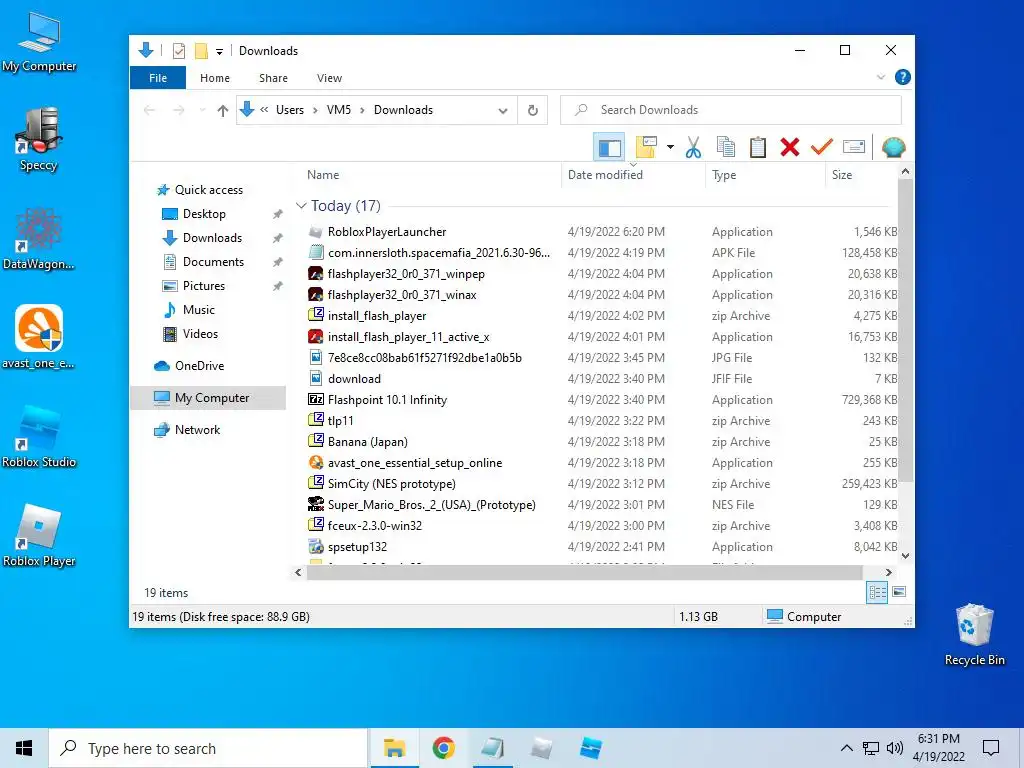Select Quick access in navigation pane

point(208,190)
